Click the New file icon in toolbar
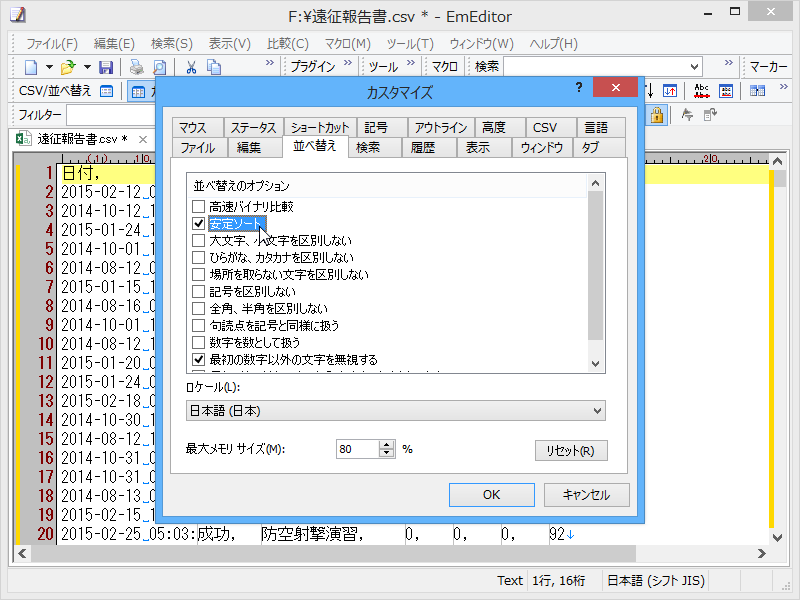Screen dimensions: 800x600 31,67
